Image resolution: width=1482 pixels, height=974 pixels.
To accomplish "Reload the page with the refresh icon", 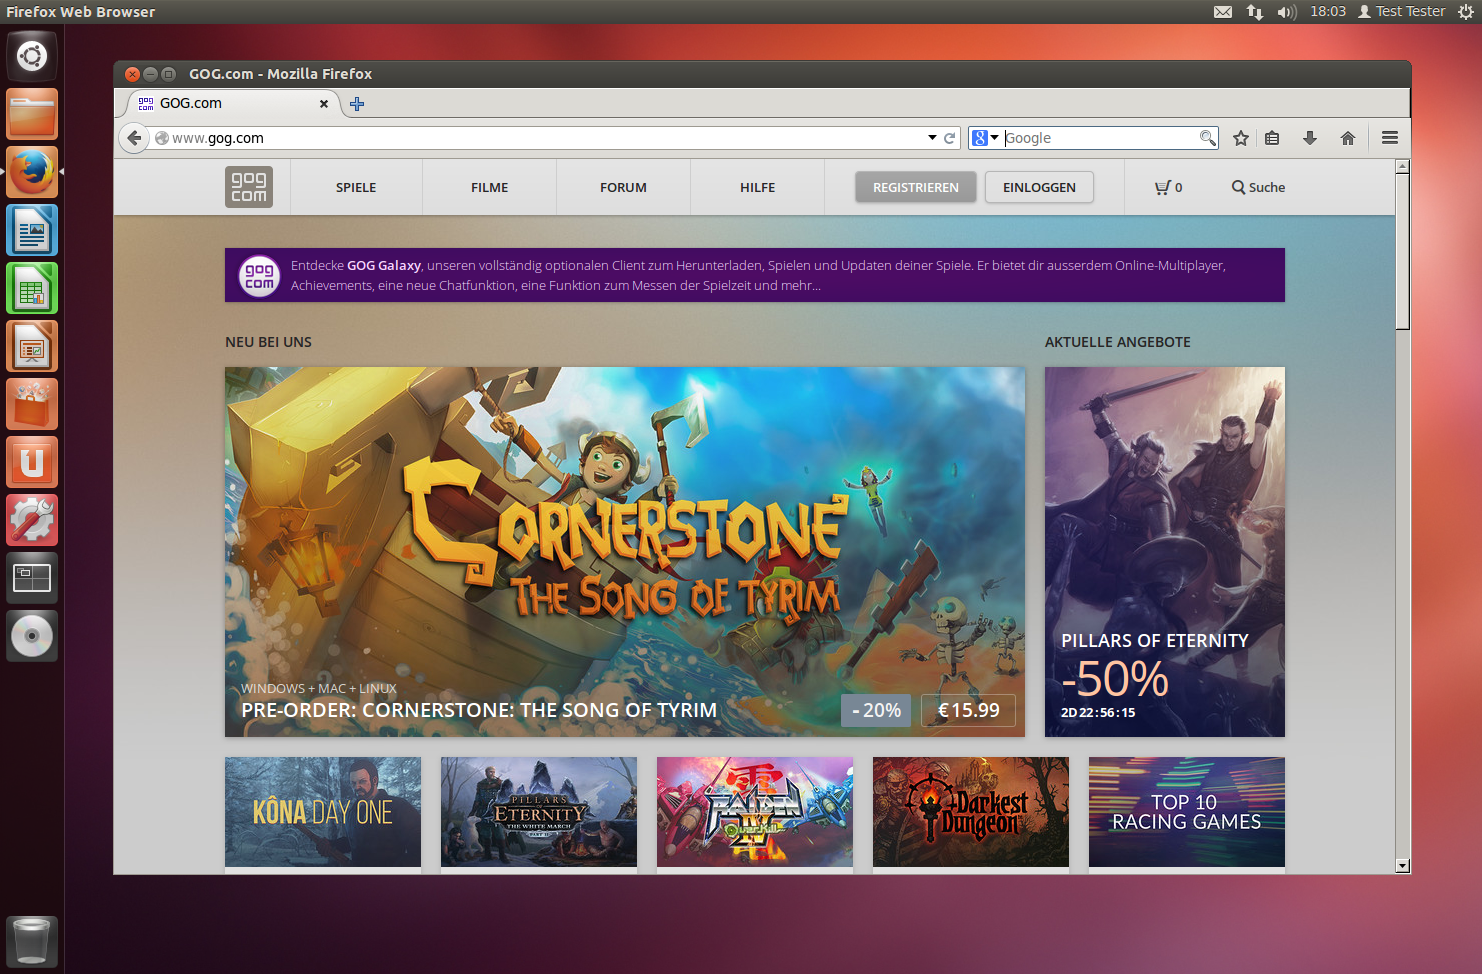I will click(949, 138).
